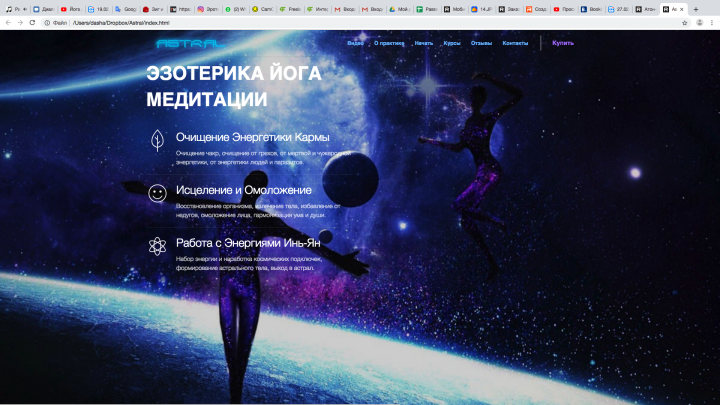Click the Astral logo in the header
Image resolution: width=720 pixels, height=405 pixels.
point(190,44)
